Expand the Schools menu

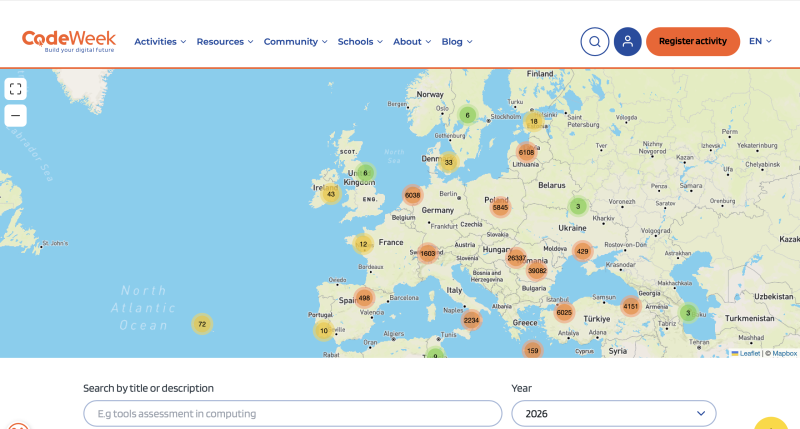point(360,42)
